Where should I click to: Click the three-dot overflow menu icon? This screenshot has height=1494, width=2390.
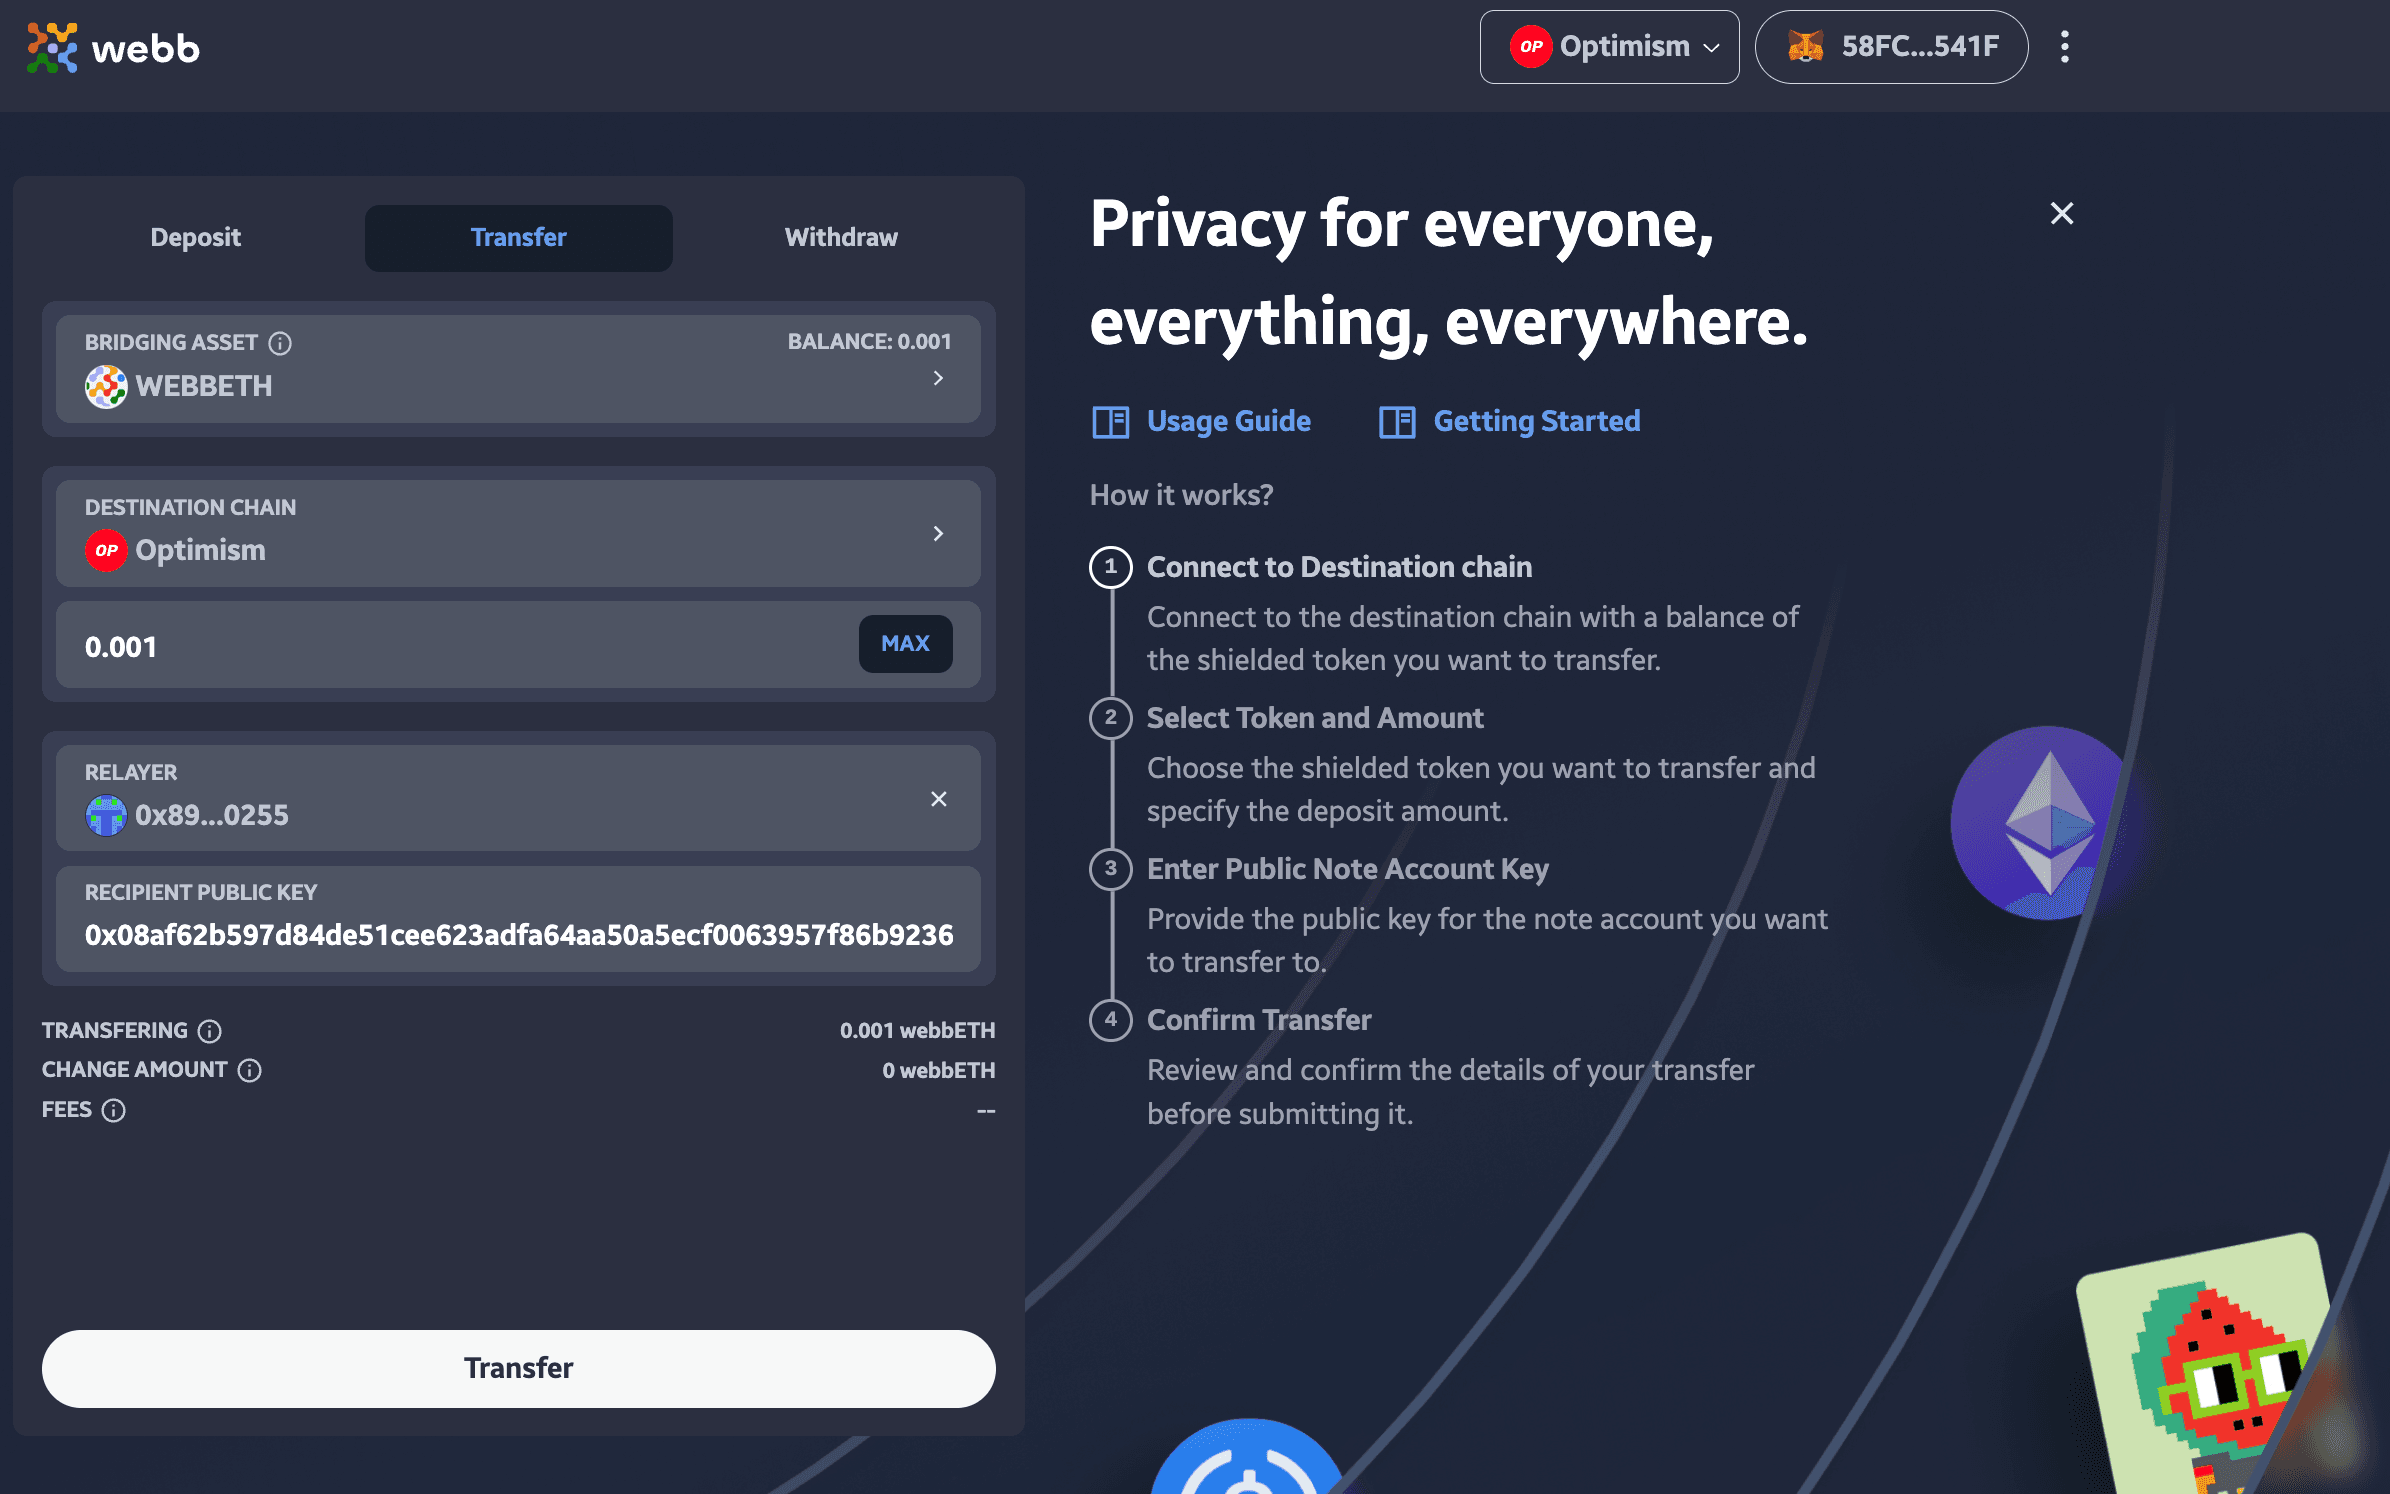tap(2067, 46)
